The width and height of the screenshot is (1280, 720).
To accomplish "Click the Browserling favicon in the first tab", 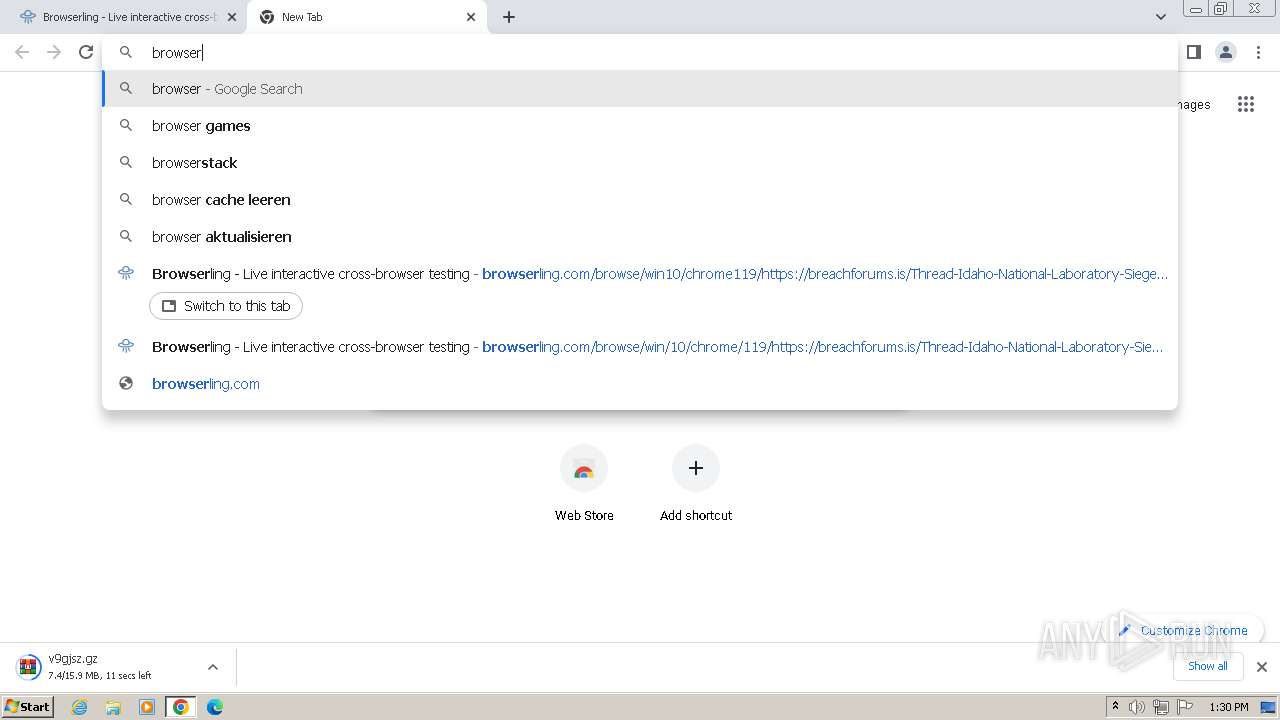I will (x=28, y=17).
